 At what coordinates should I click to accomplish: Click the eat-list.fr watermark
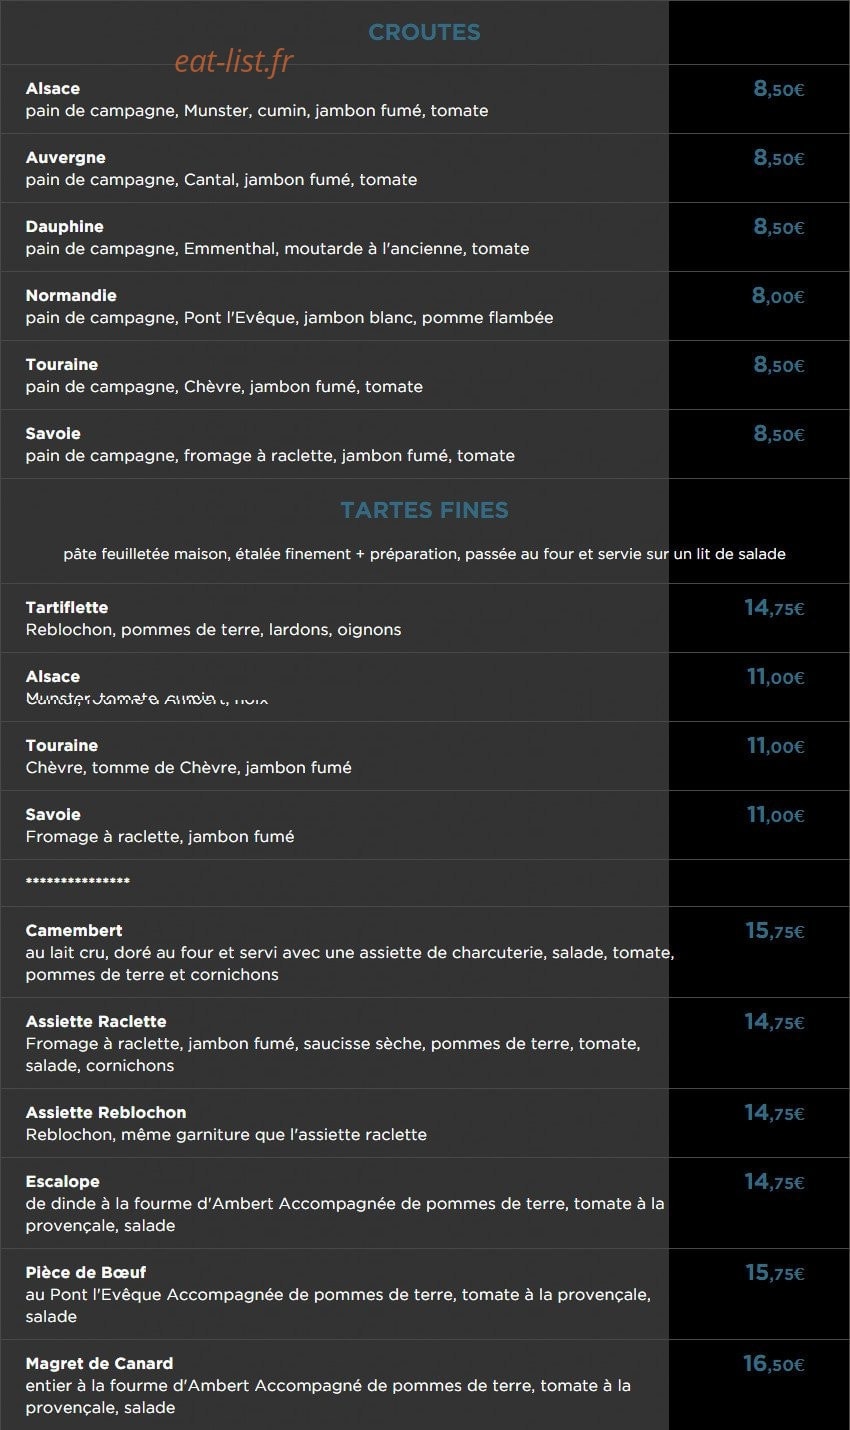click(234, 62)
